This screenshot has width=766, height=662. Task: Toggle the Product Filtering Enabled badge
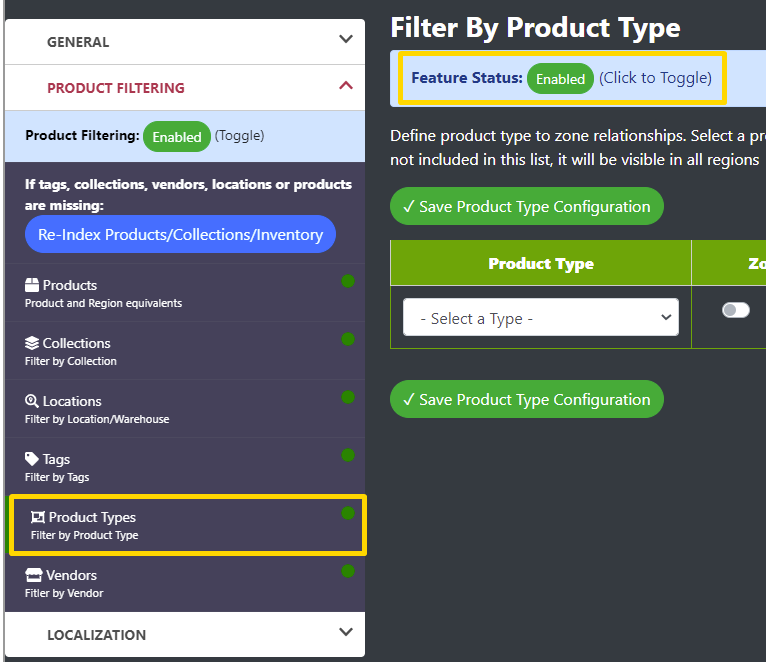click(177, 136)
